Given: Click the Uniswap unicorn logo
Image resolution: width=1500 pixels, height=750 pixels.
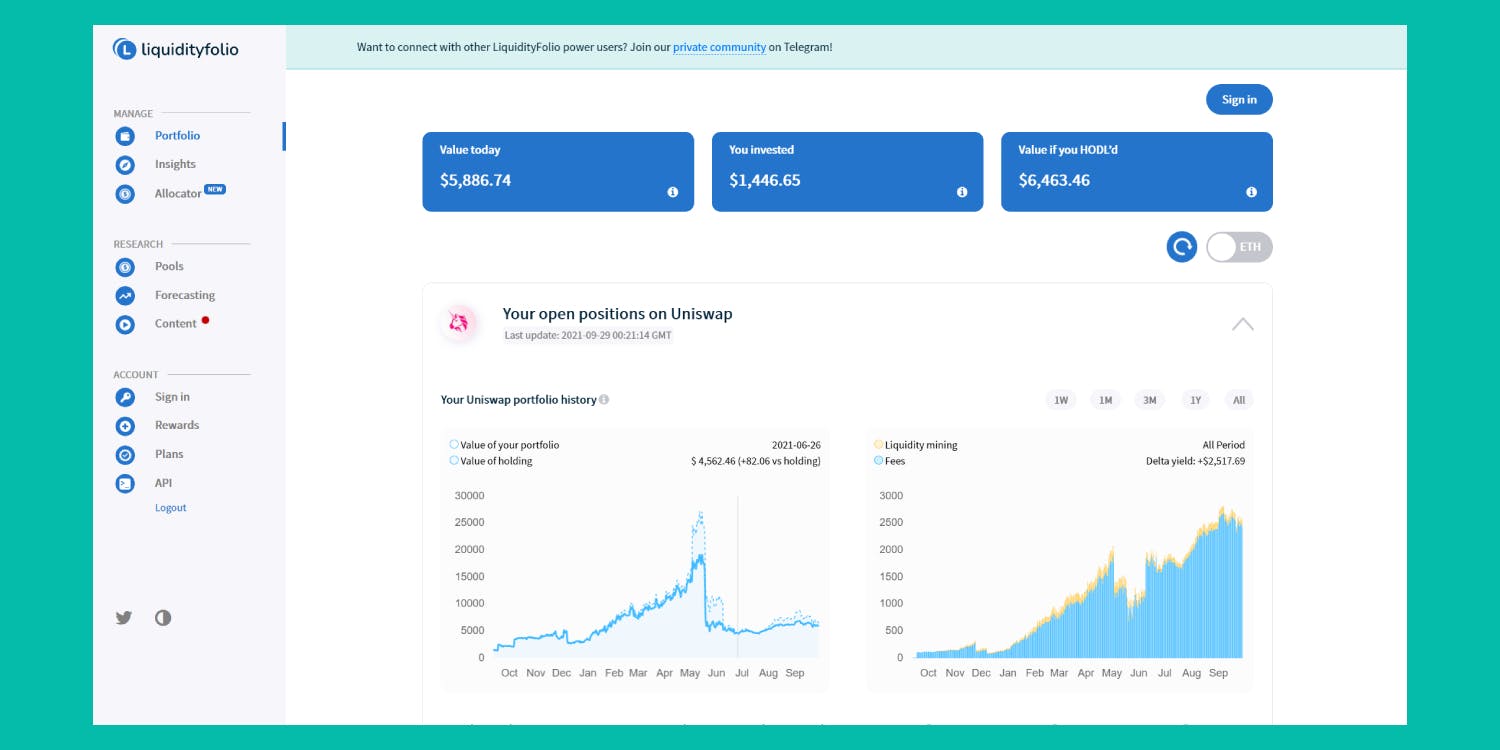Looking at the screenshot, I should click(459, 322).
